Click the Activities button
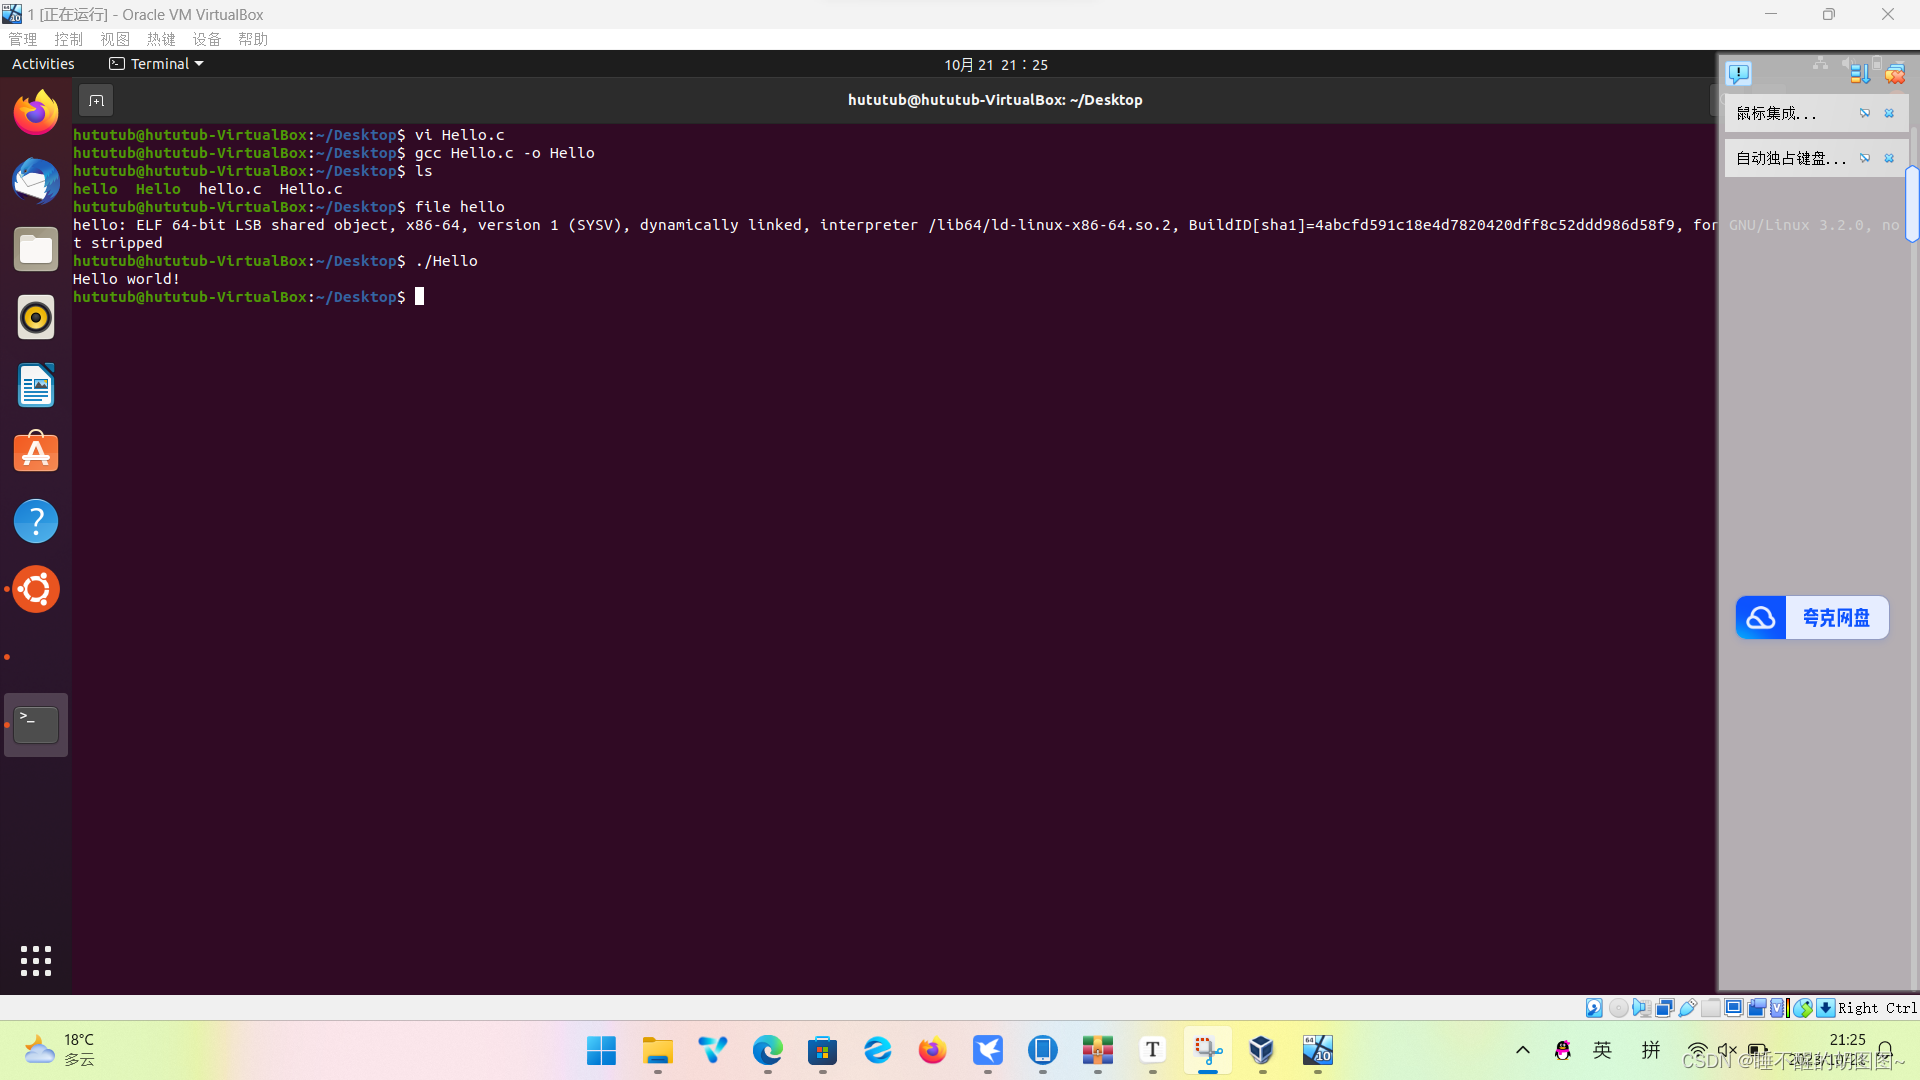1920x1080 pixels. [43, 64]
